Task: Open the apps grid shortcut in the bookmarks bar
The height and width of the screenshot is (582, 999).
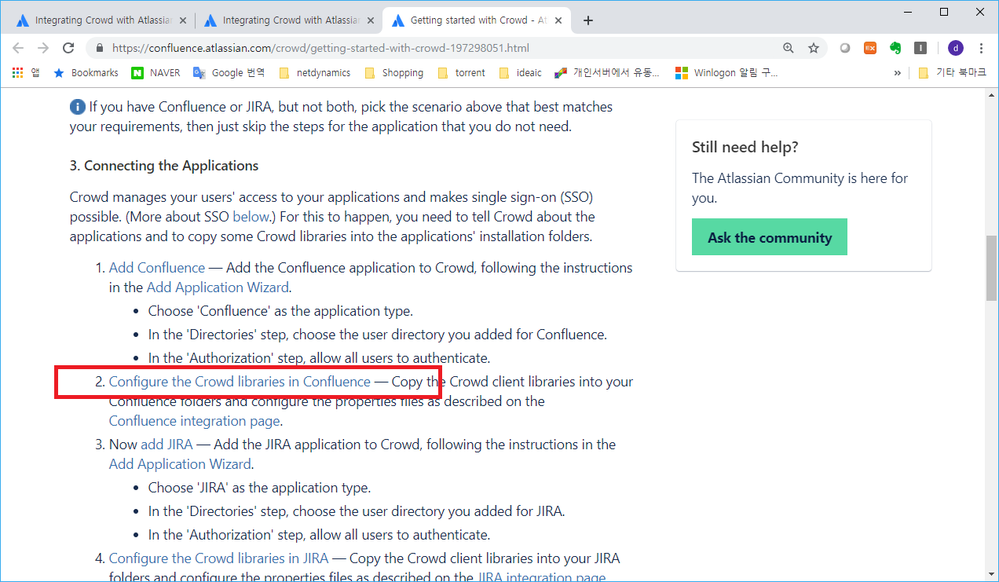Action: [x=18, y=73]
